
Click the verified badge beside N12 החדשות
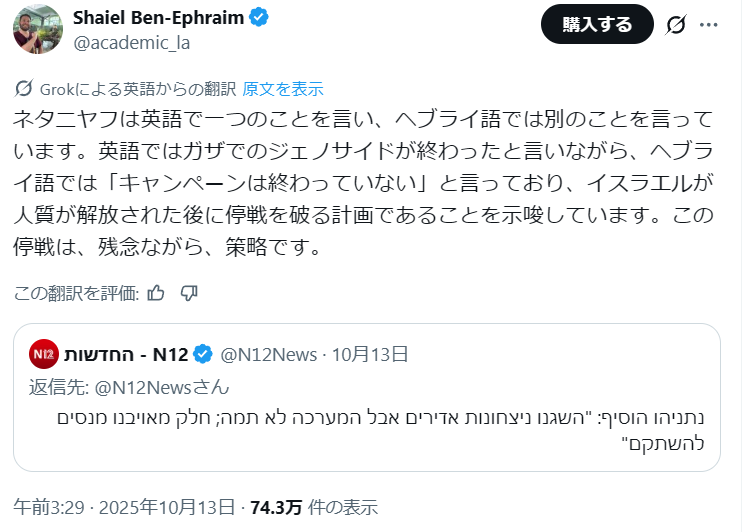coord(202,354)
